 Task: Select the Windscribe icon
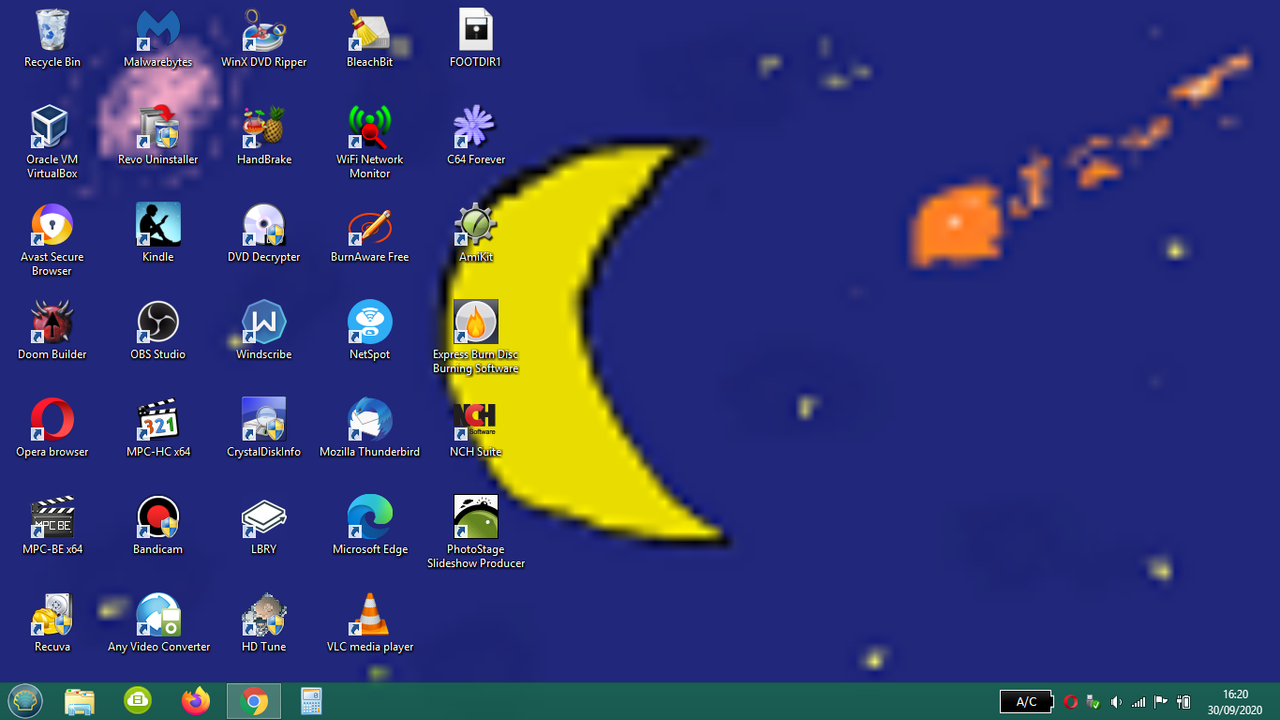point(264,322)
